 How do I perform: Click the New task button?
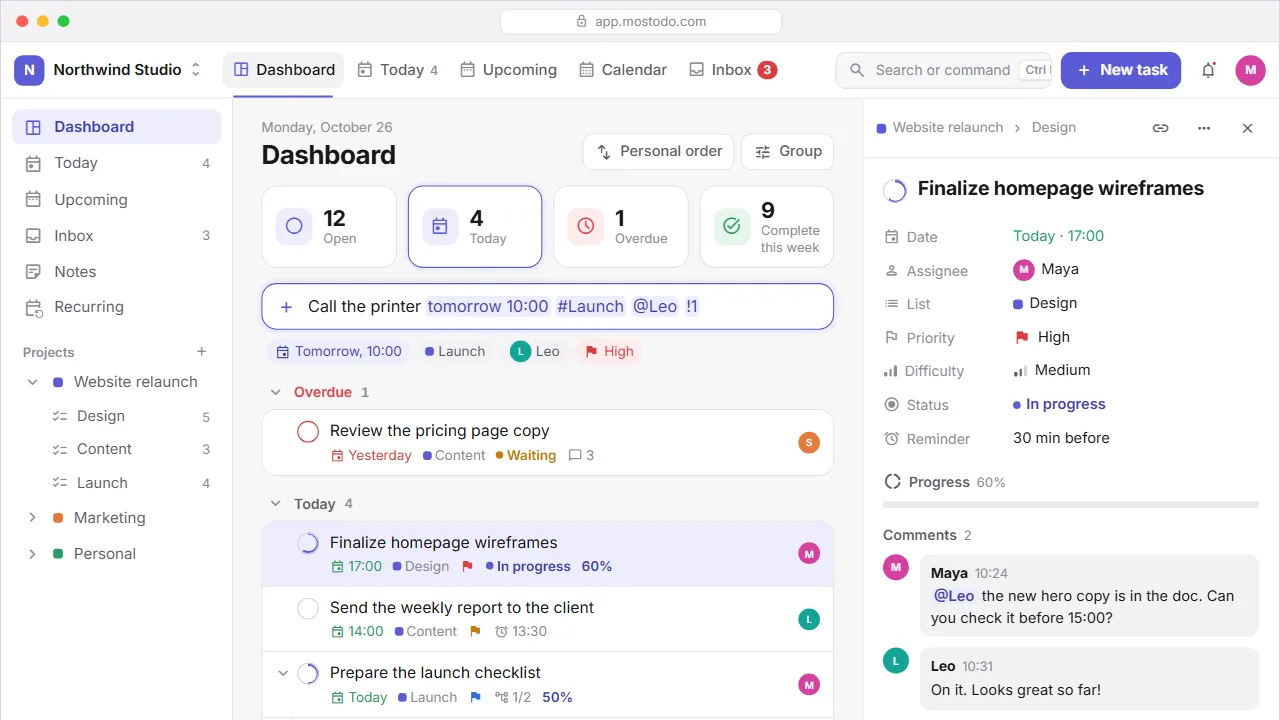tap(1121, 70)
